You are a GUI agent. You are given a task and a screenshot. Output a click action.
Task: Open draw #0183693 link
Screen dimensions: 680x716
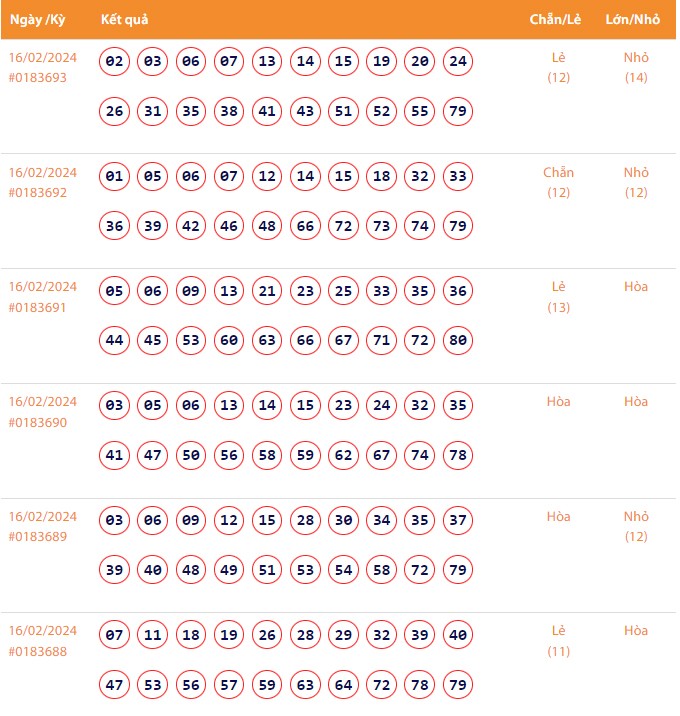tap(38, 78)
